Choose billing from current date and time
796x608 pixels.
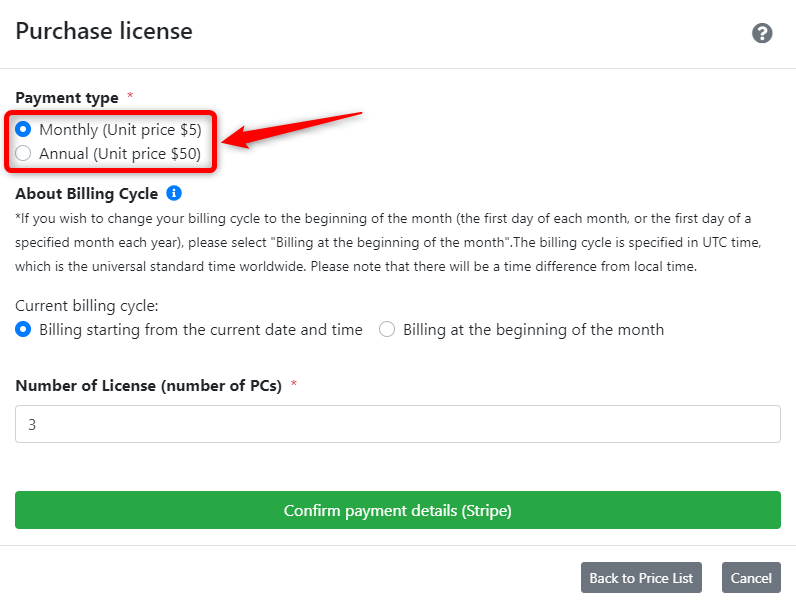click(x=23, y=329)
